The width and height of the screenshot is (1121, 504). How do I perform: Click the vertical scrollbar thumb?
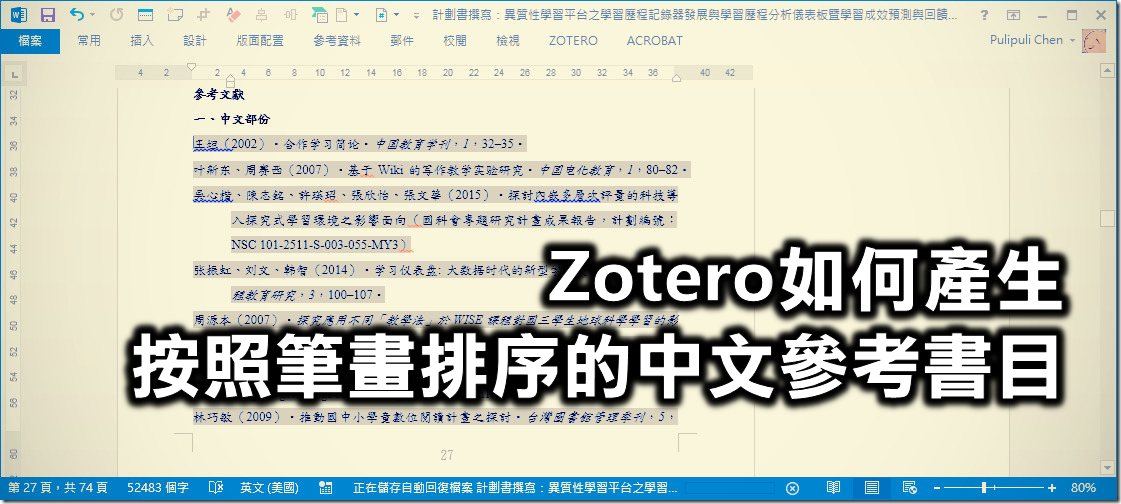coord(1107,218)
